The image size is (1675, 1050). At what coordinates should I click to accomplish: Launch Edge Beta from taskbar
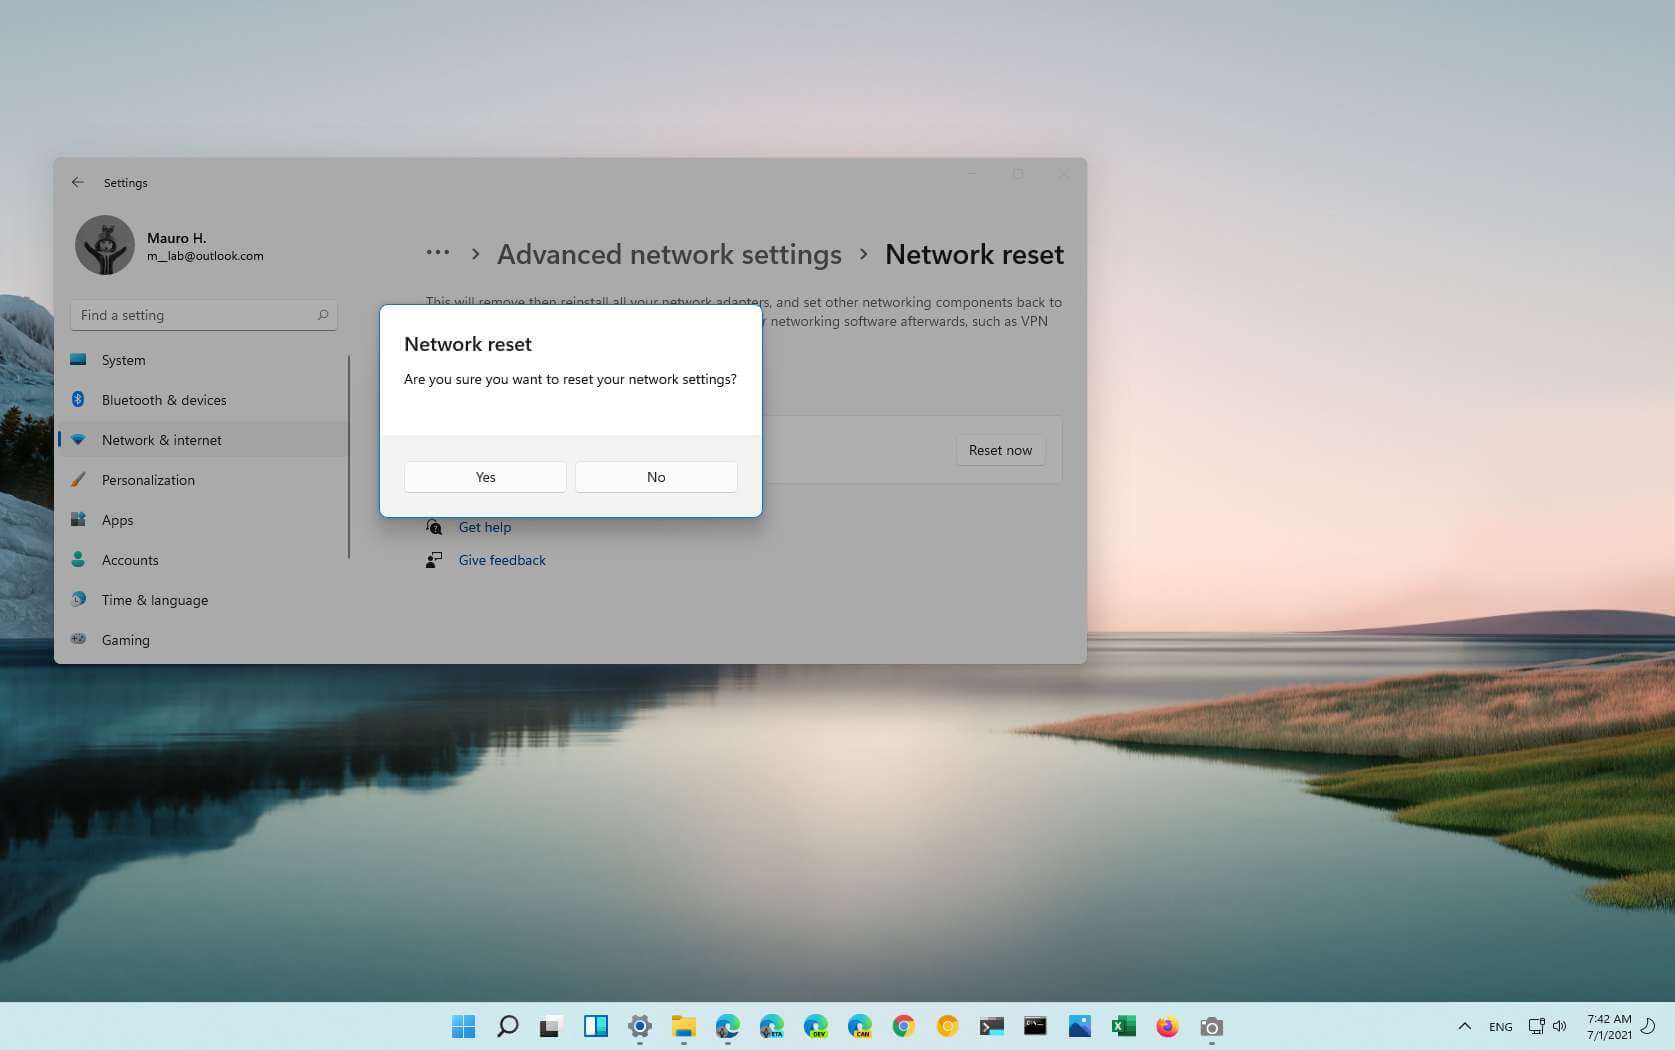coord(771,1026)
